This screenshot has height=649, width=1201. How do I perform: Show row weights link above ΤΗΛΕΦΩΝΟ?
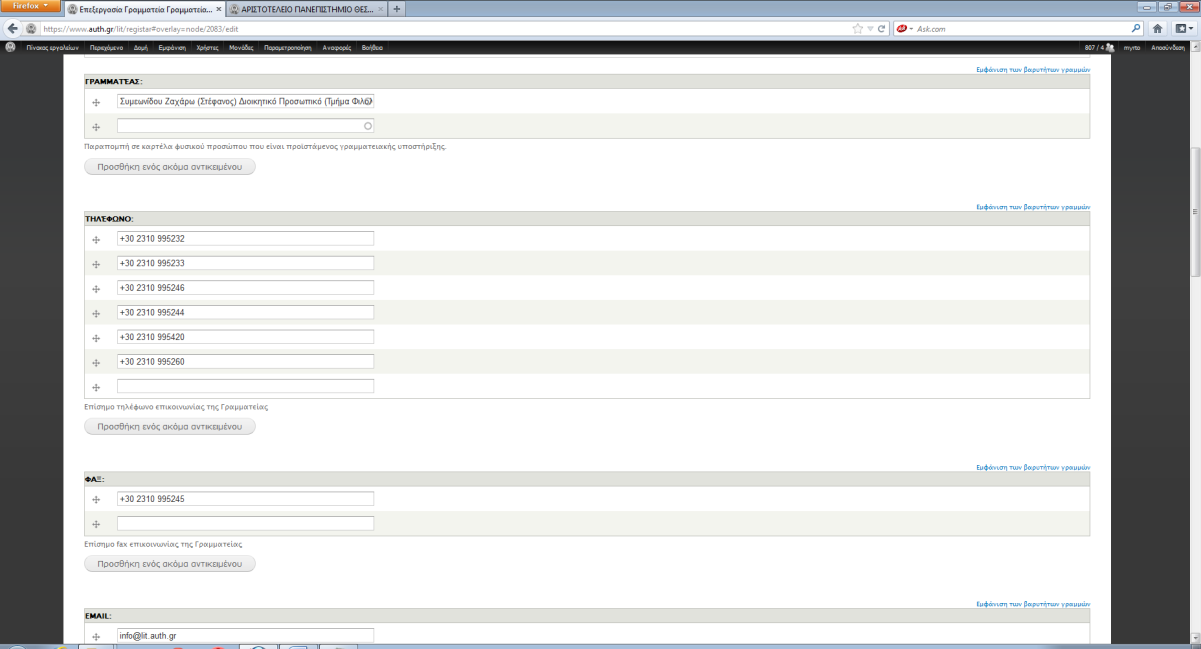pyautogui.click(x=1033, y=207)
